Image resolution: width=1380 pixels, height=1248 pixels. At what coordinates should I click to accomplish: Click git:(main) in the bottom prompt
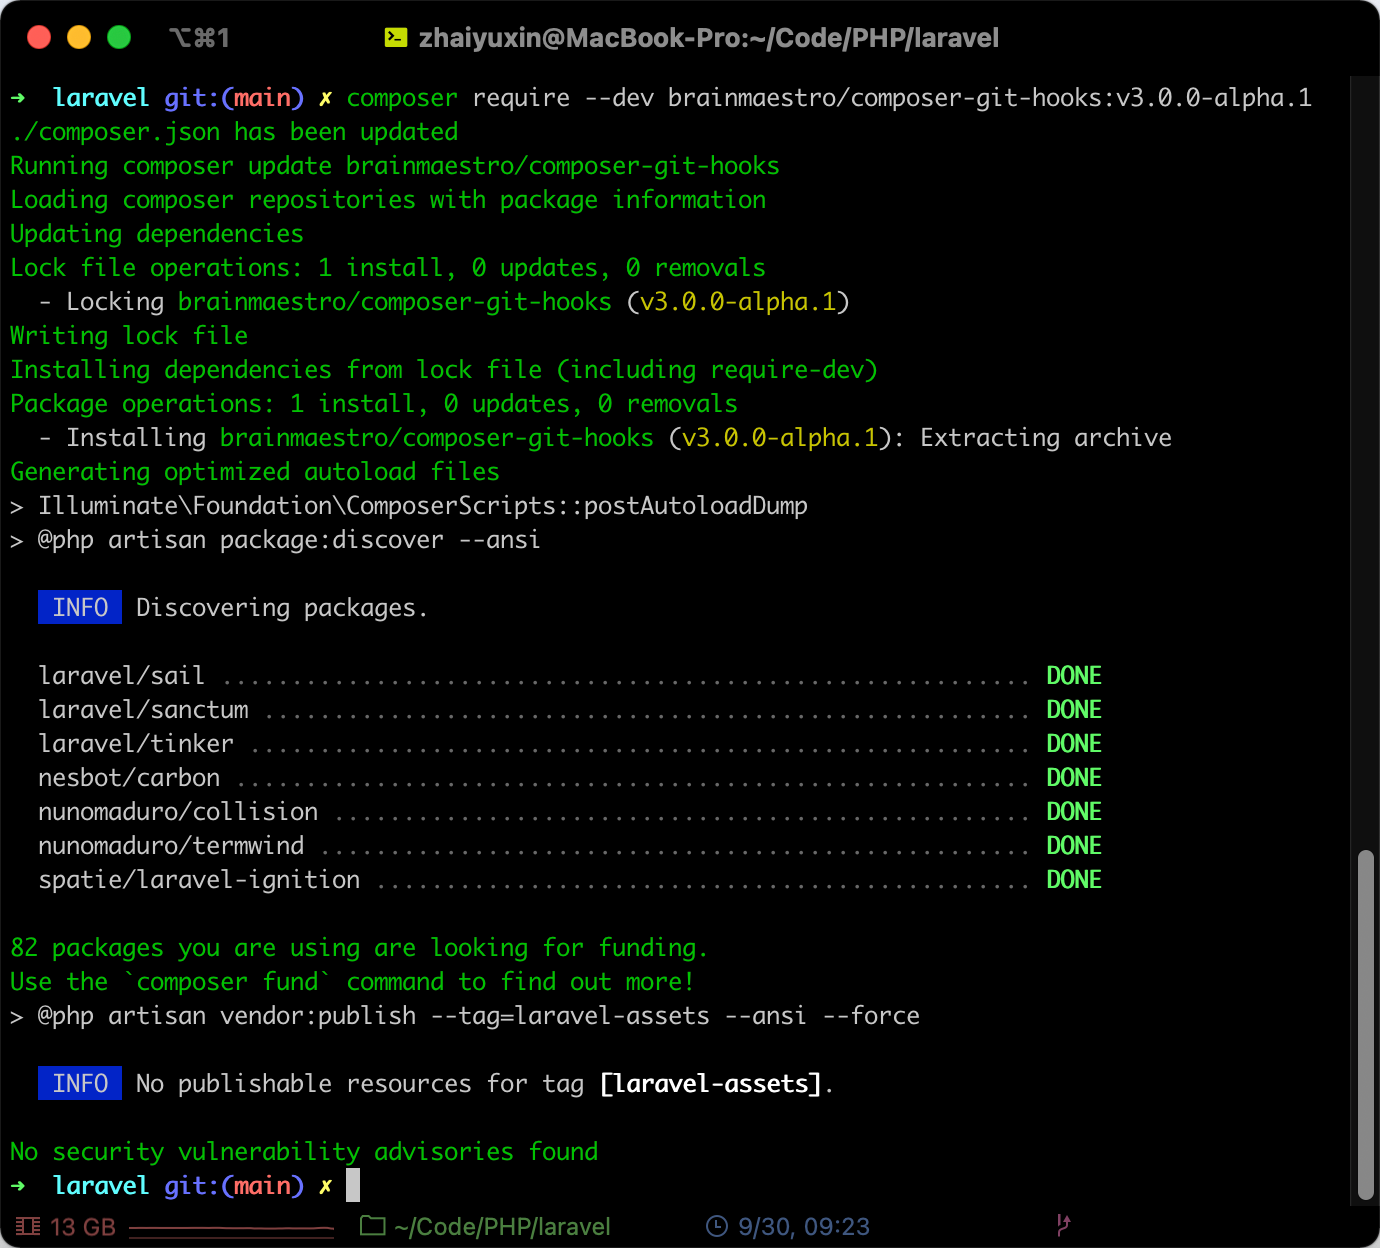pyautogui.click(x=234, y=1186)
